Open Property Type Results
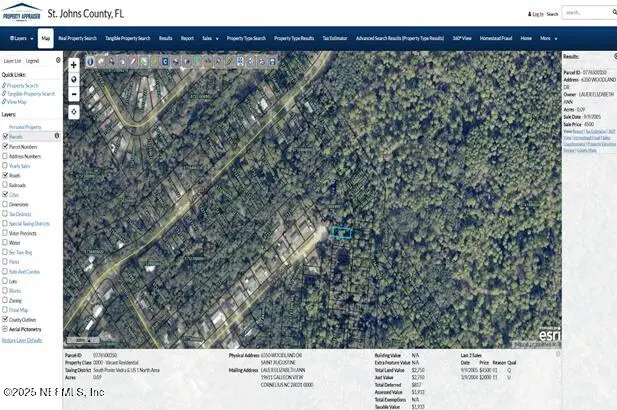This screenshot has height=410, width=617. point(294,38)
